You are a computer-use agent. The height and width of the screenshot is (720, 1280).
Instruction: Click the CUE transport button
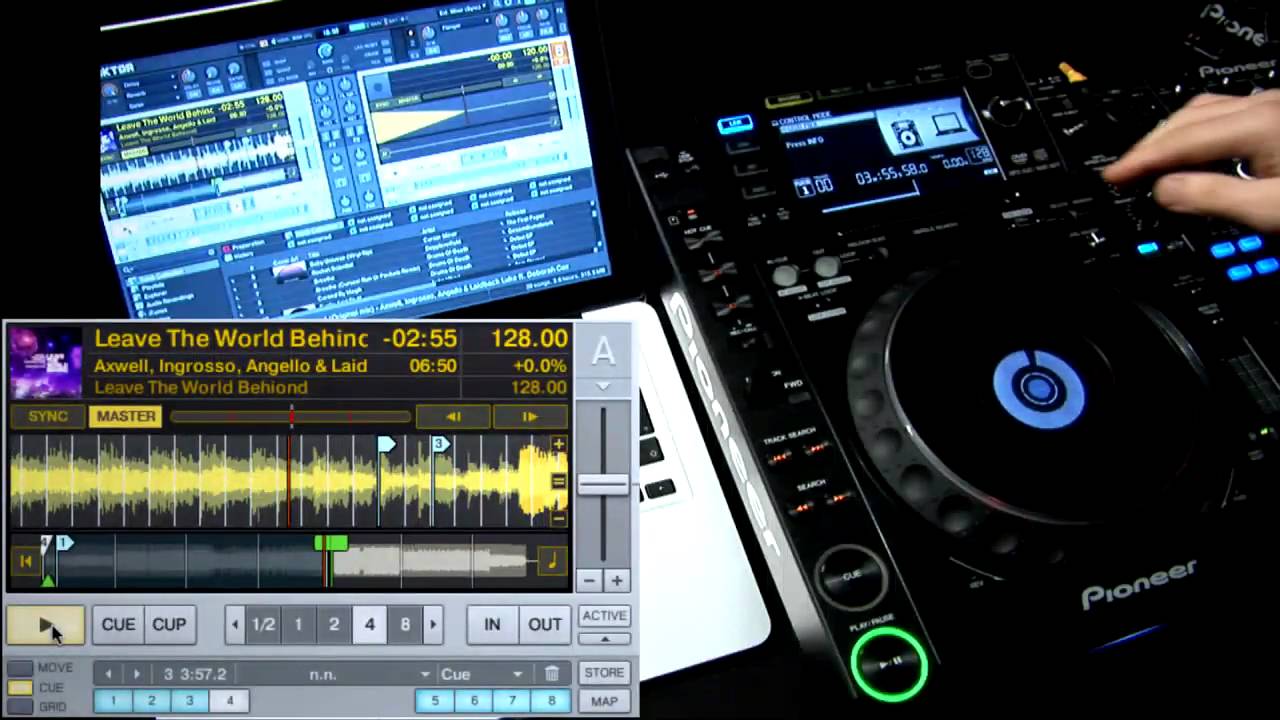tap(118, 624)
